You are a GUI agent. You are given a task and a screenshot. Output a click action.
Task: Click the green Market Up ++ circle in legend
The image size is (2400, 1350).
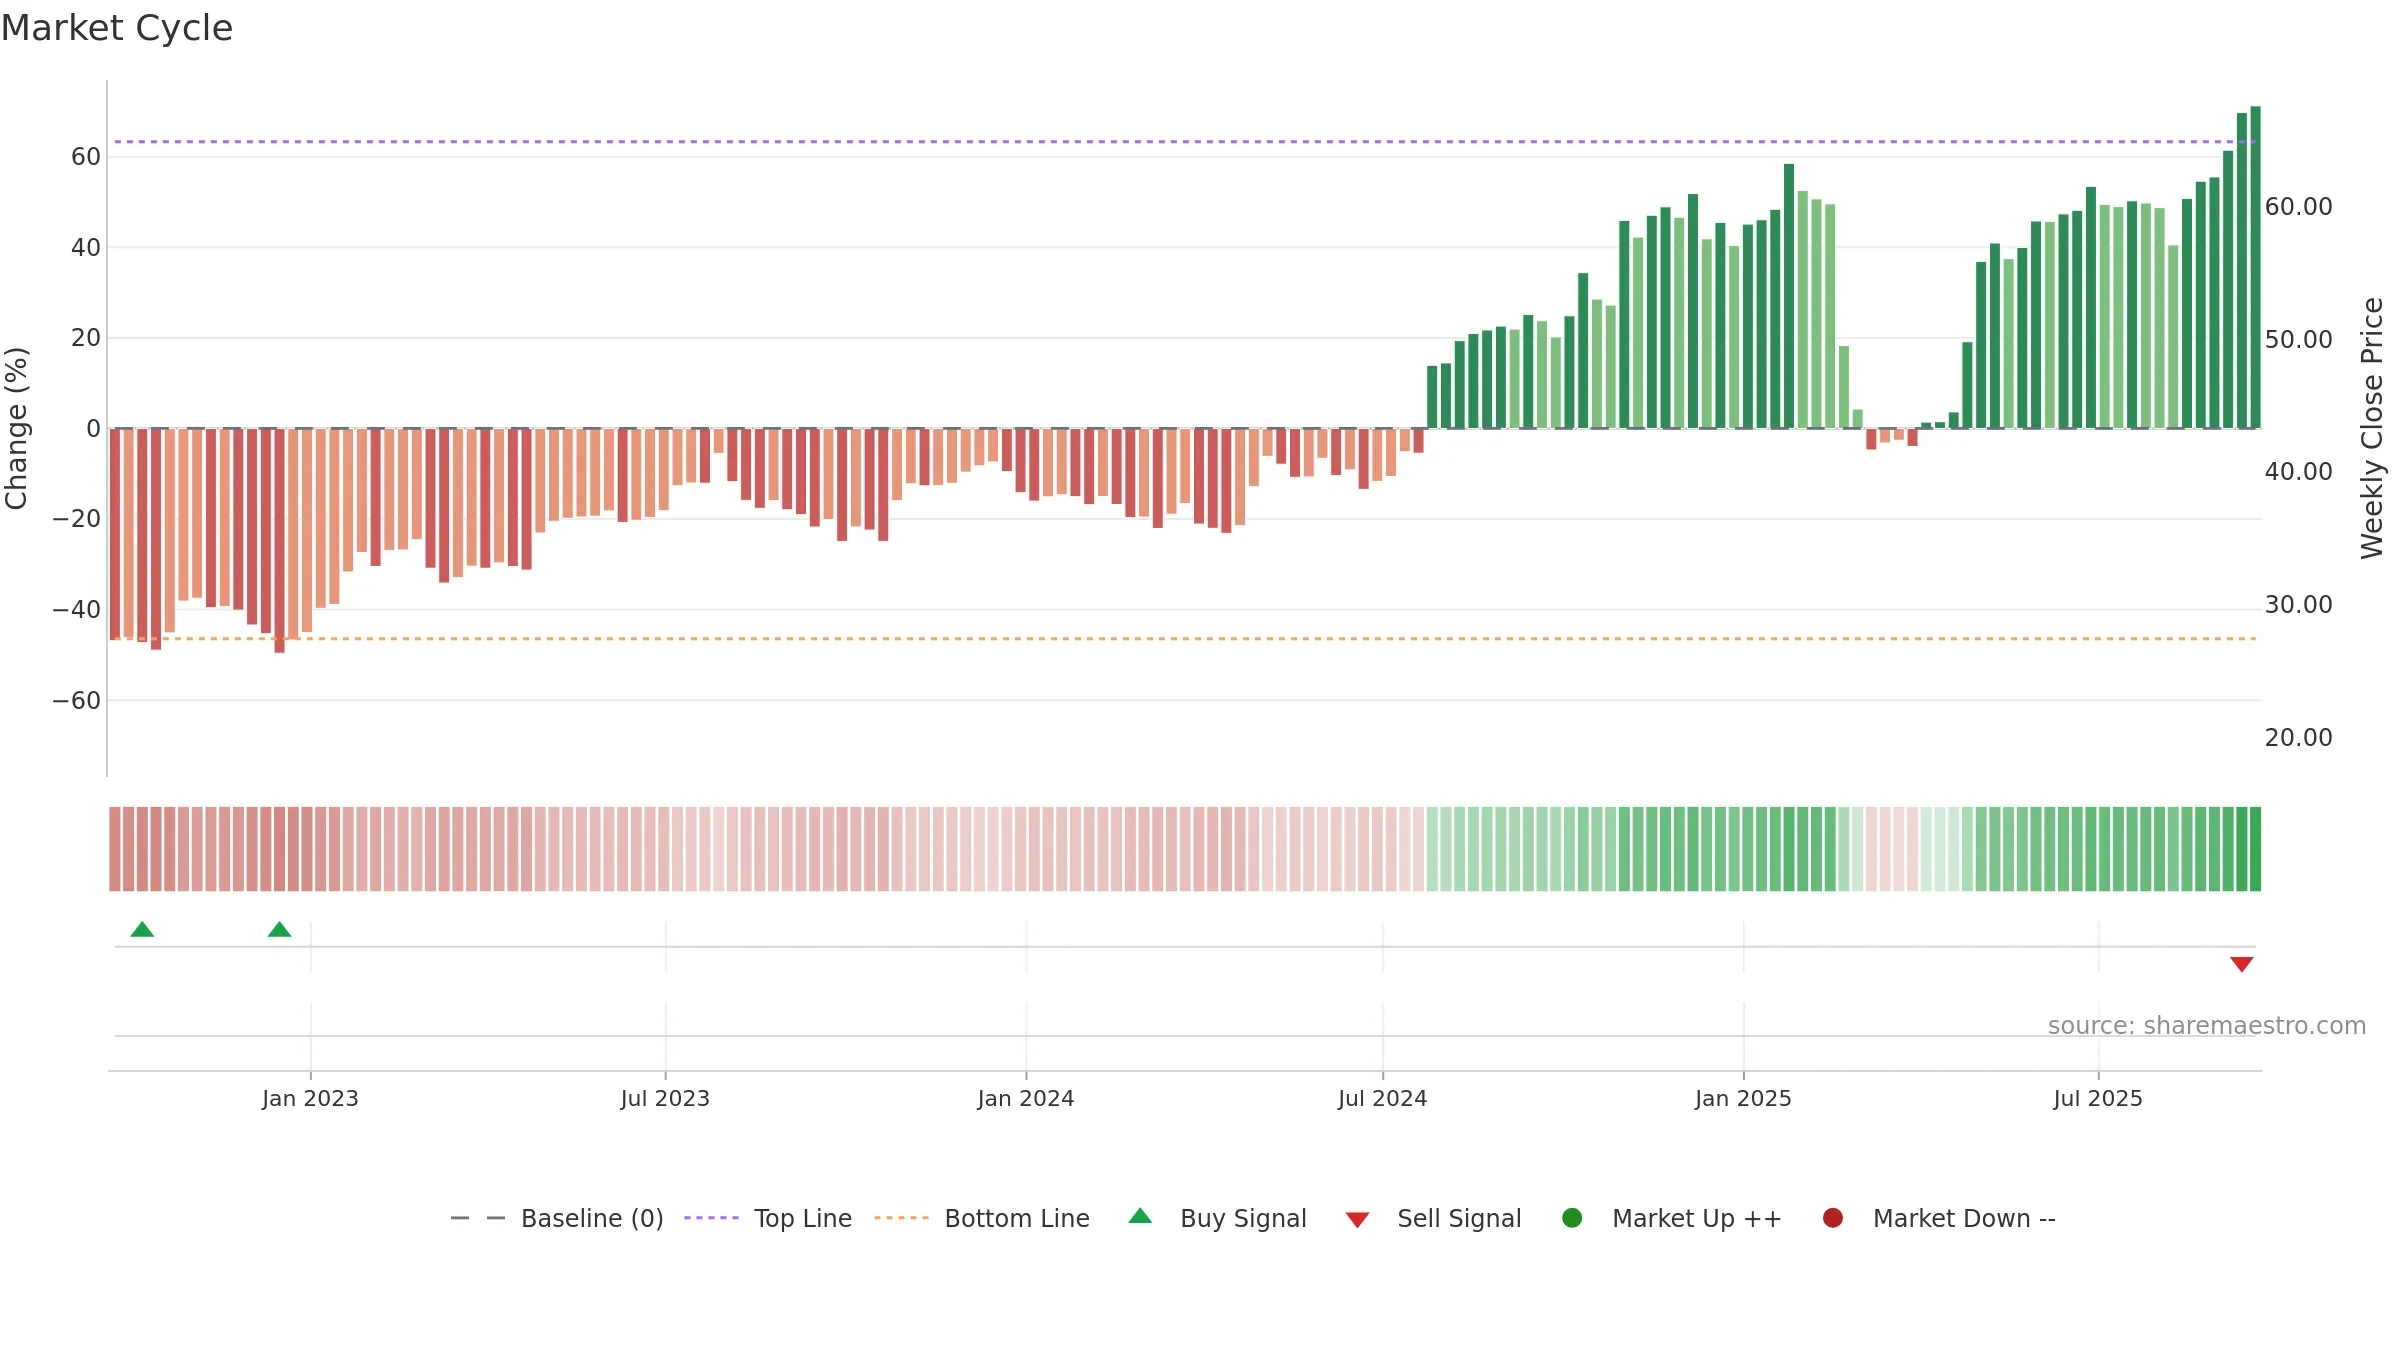point(1572,1218)
